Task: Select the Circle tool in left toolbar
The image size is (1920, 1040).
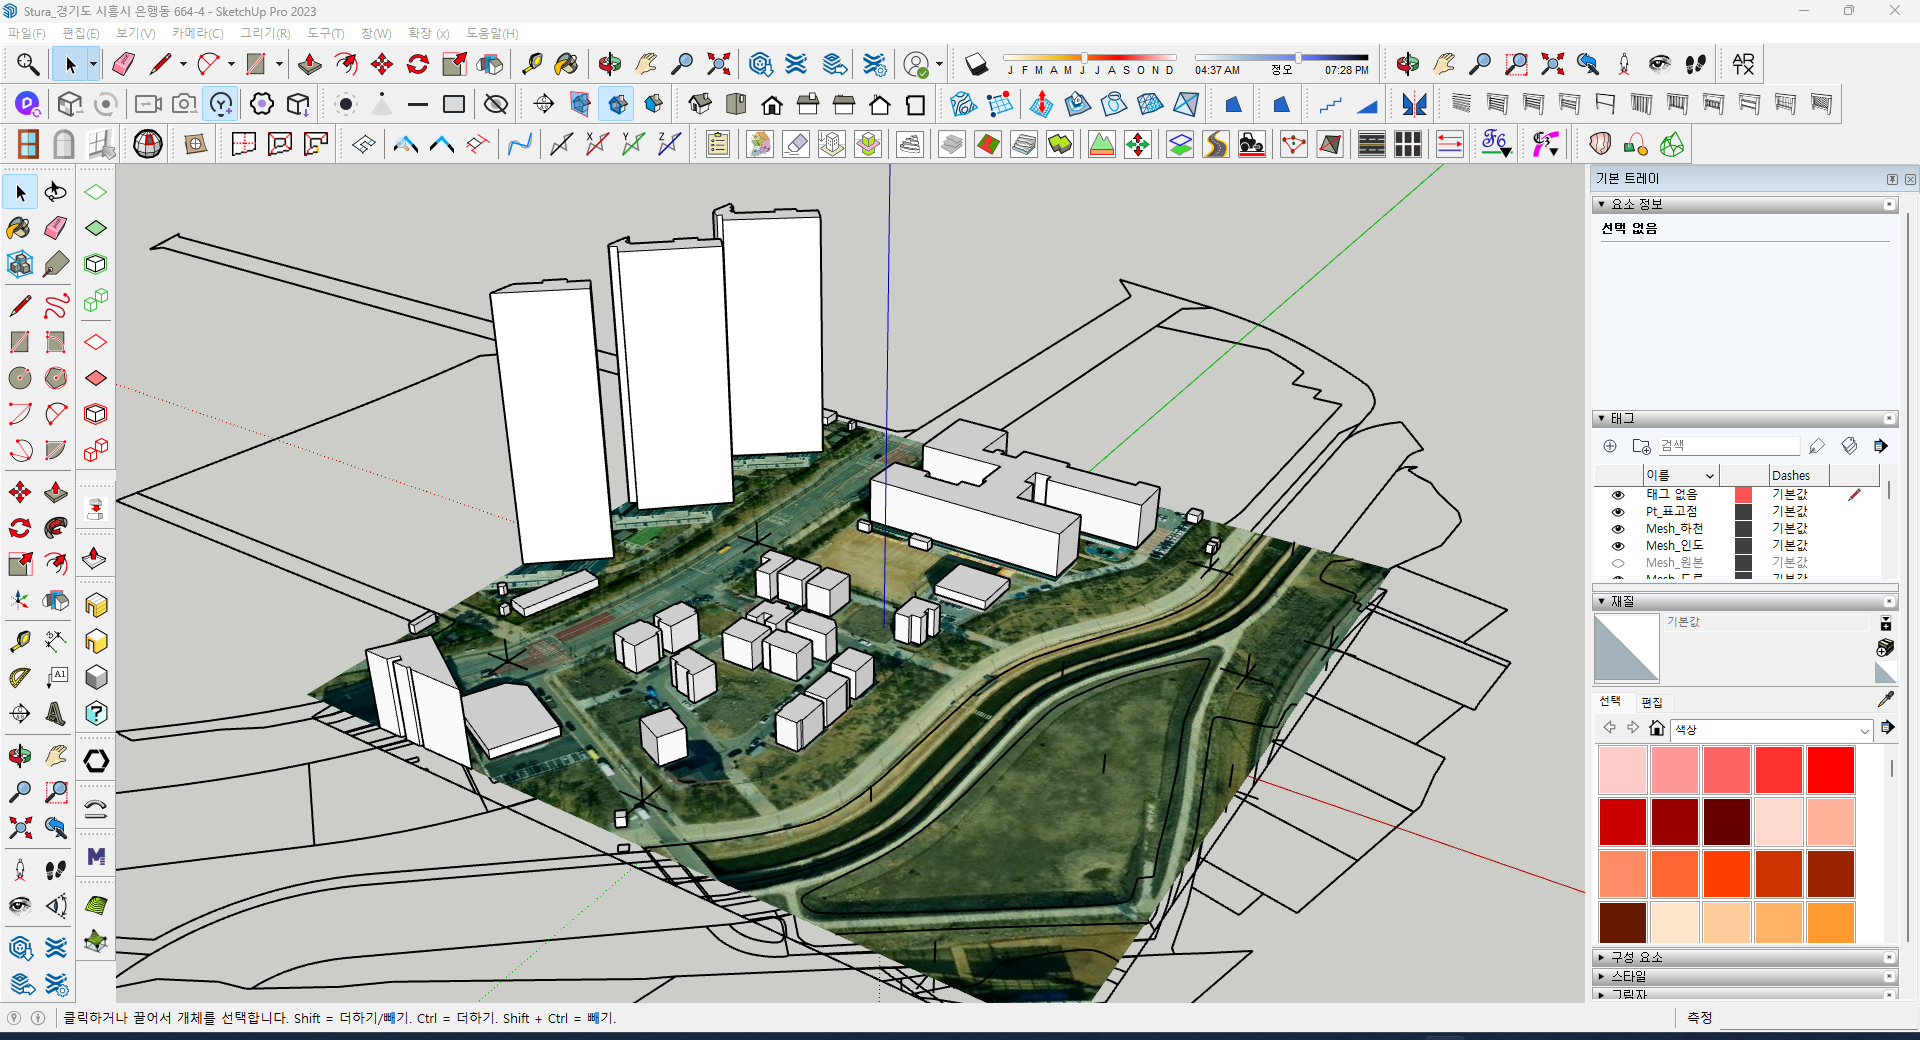Action: tap(20, 378)
